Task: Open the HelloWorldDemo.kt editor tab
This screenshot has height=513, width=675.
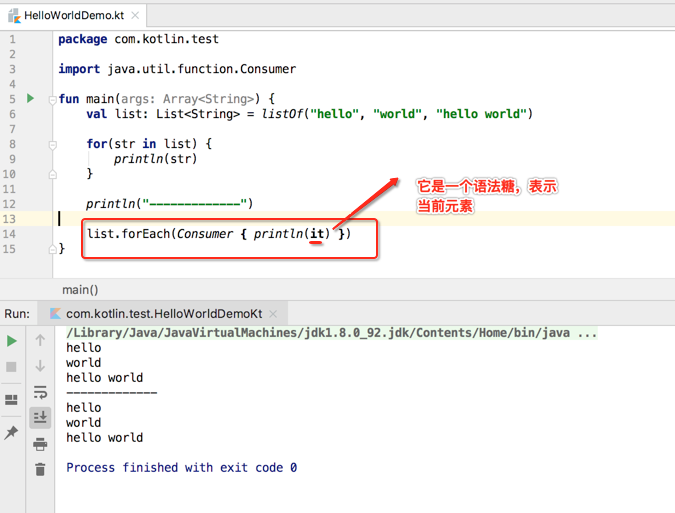Action: pos(74,15)
